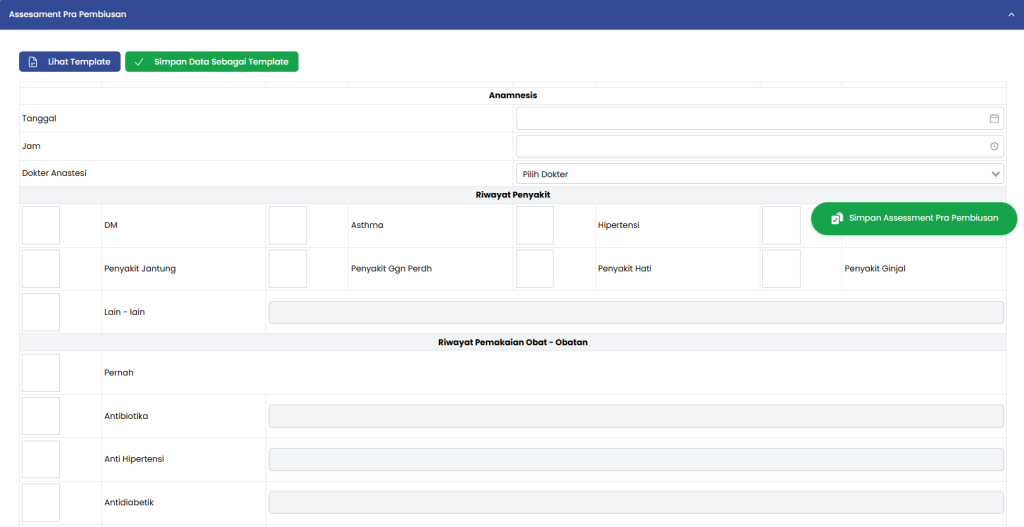Check the Lain - lain checkbox
Screen dimensions: 1024x527
click(x=41, y=312)
